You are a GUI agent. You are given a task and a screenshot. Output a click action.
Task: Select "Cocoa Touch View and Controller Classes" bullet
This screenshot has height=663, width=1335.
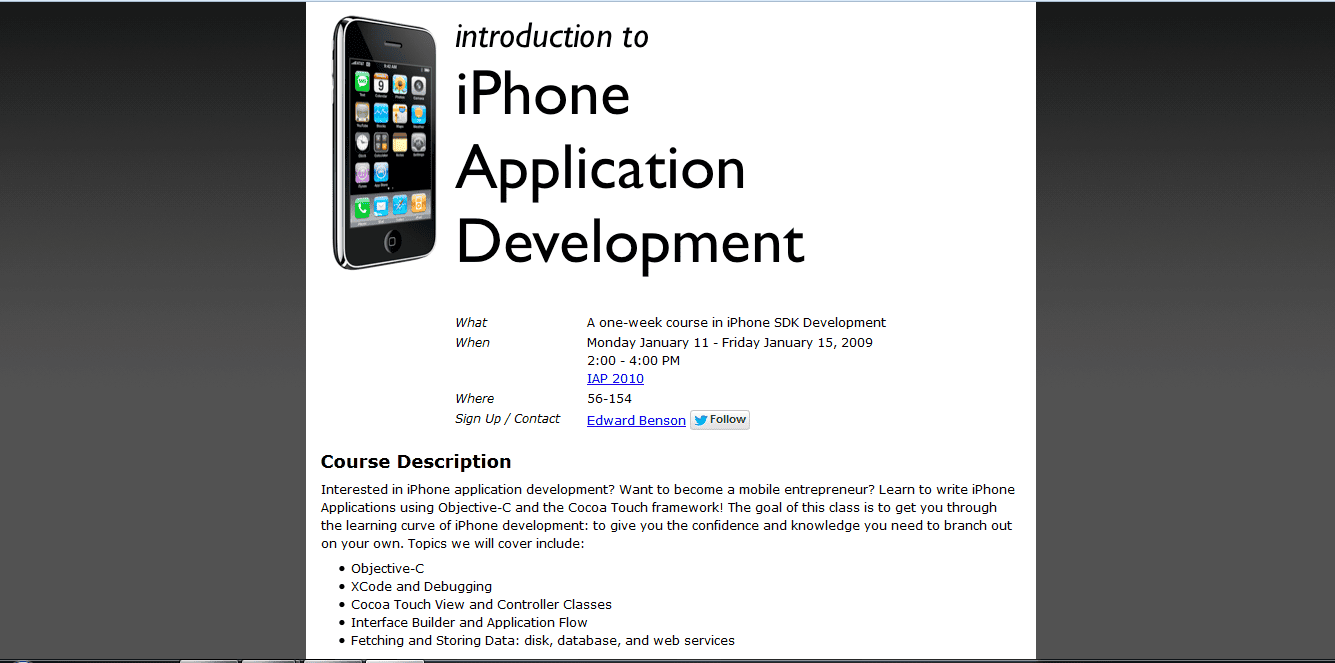481,605
